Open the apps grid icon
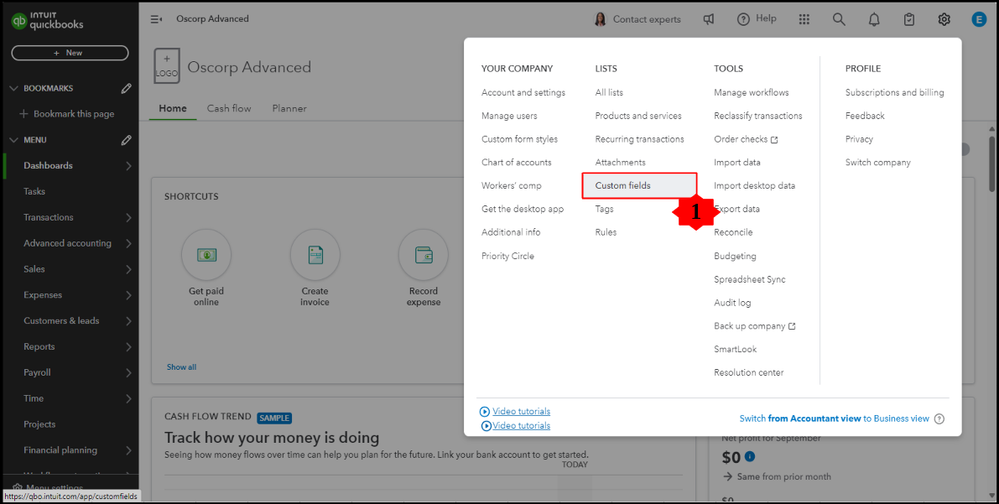Viewport: 999px width, 504px height. [x=804, y=20]
